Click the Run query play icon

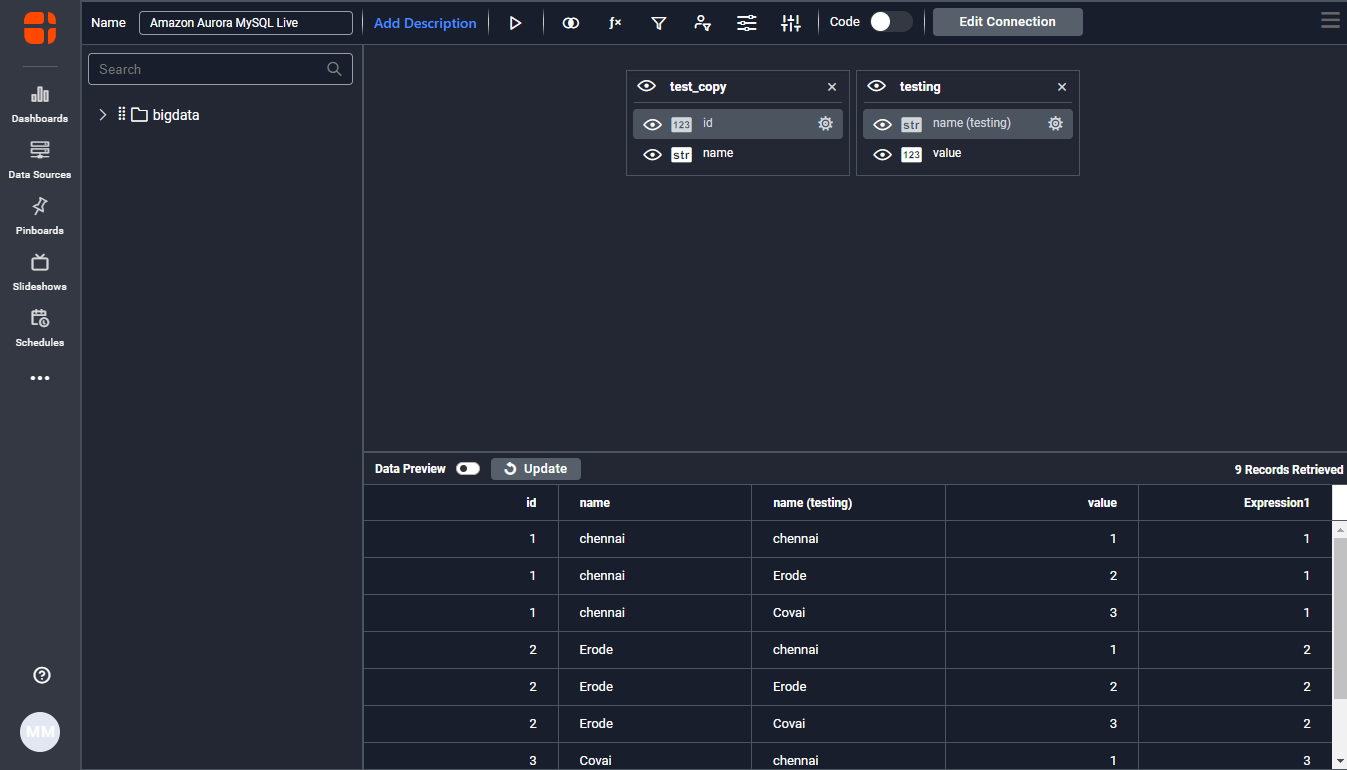click(515, 23)
